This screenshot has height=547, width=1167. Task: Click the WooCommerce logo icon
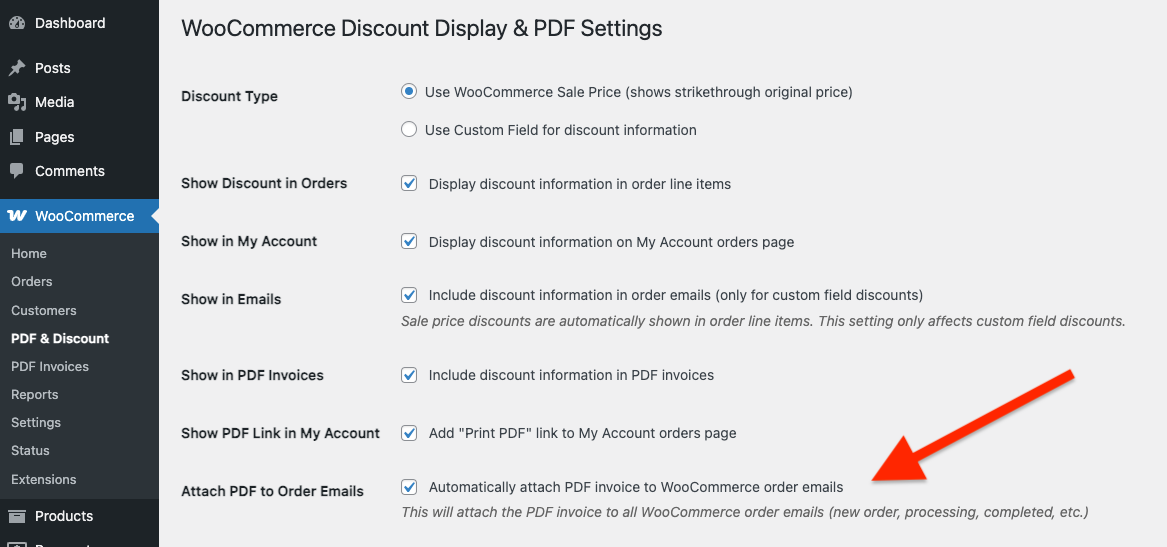tap(17, 216)
